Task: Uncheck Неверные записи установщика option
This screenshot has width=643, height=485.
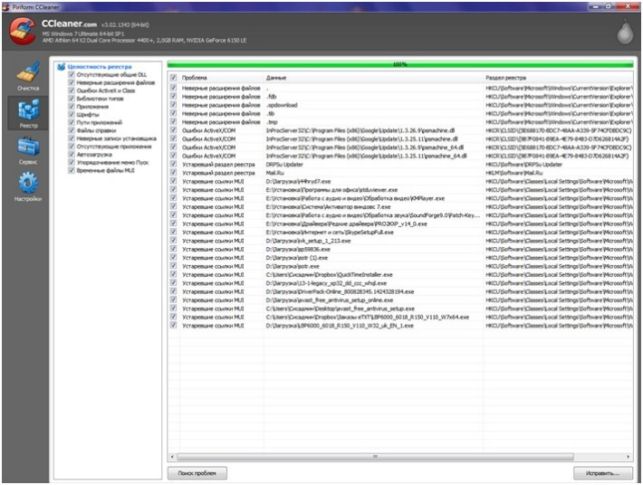Action: pyautogui.click(x=71, y=138)
